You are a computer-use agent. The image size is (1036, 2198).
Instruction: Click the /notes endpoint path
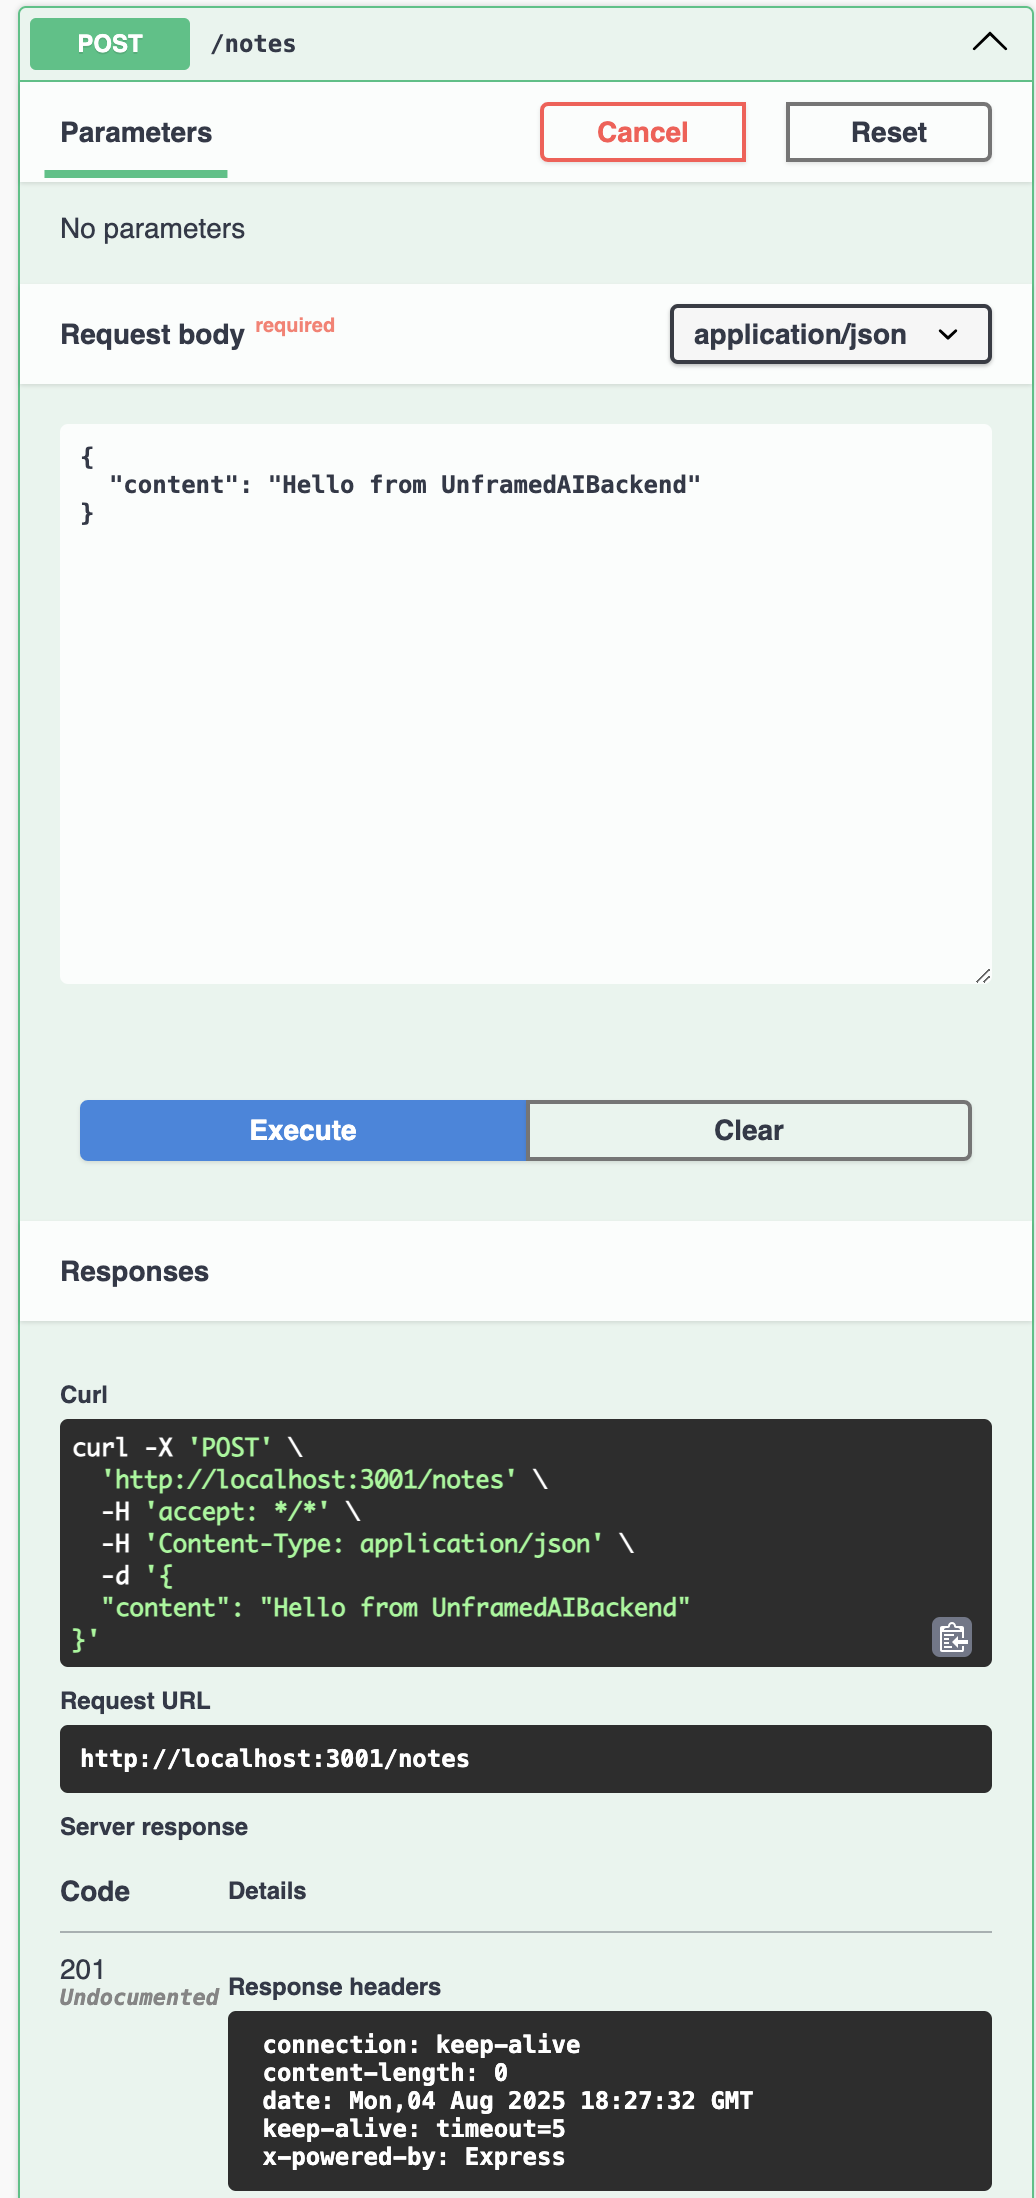tap(253, 44)
